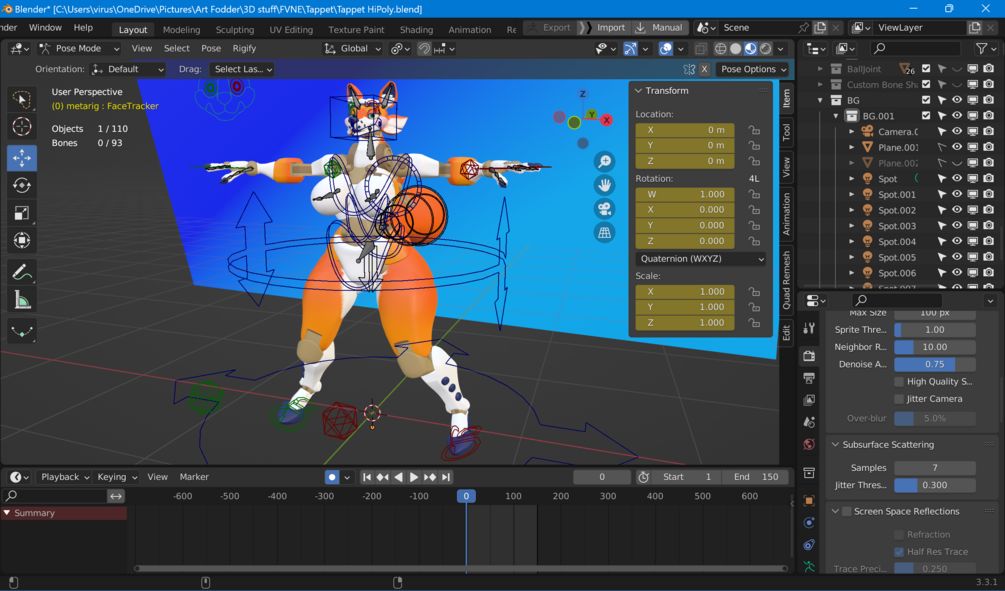This screenshot has height=591, width=1005.
Task: Switch to the Sculpting workspace tab
Action: [235, 29]
